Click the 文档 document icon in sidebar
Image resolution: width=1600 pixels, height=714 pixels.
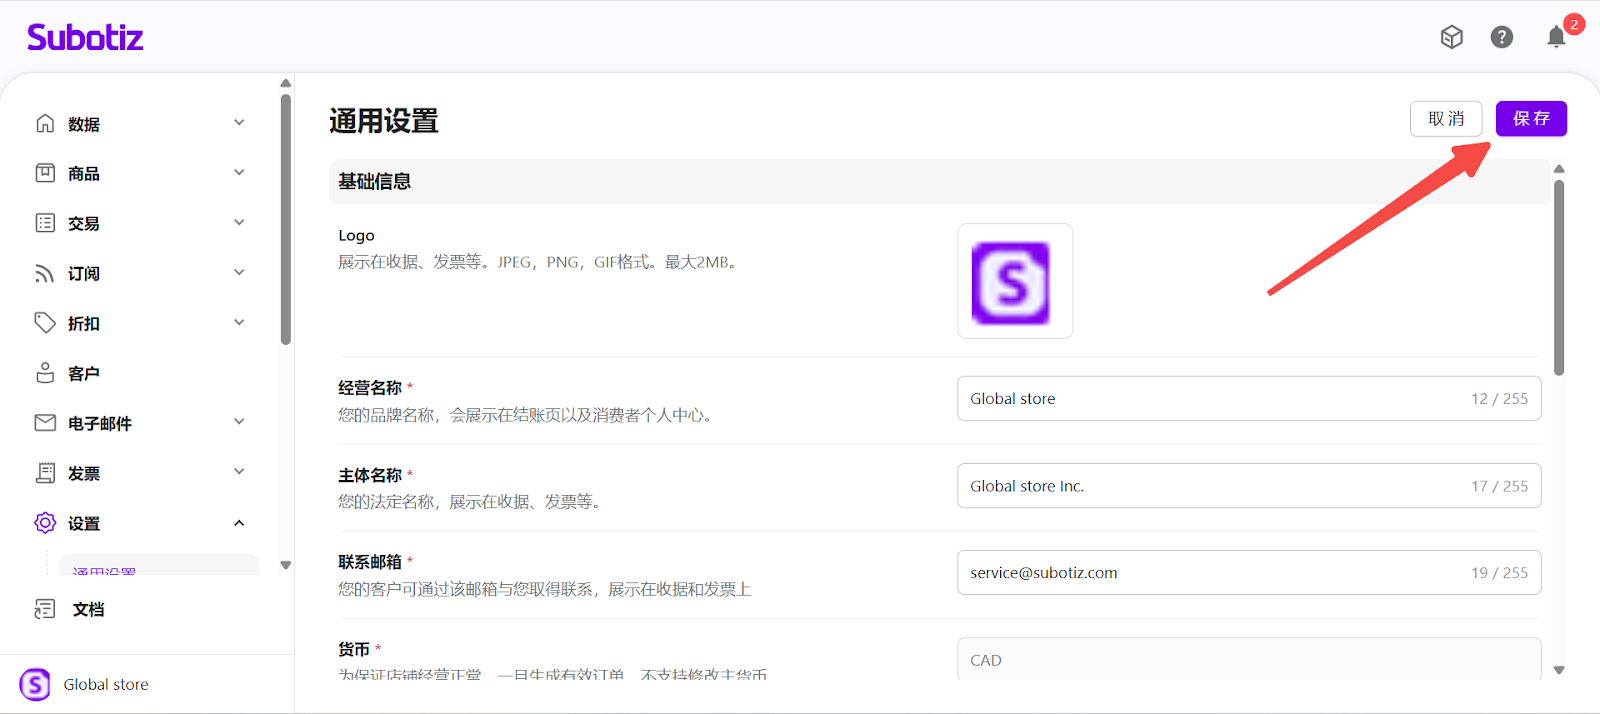pos(45,609)
